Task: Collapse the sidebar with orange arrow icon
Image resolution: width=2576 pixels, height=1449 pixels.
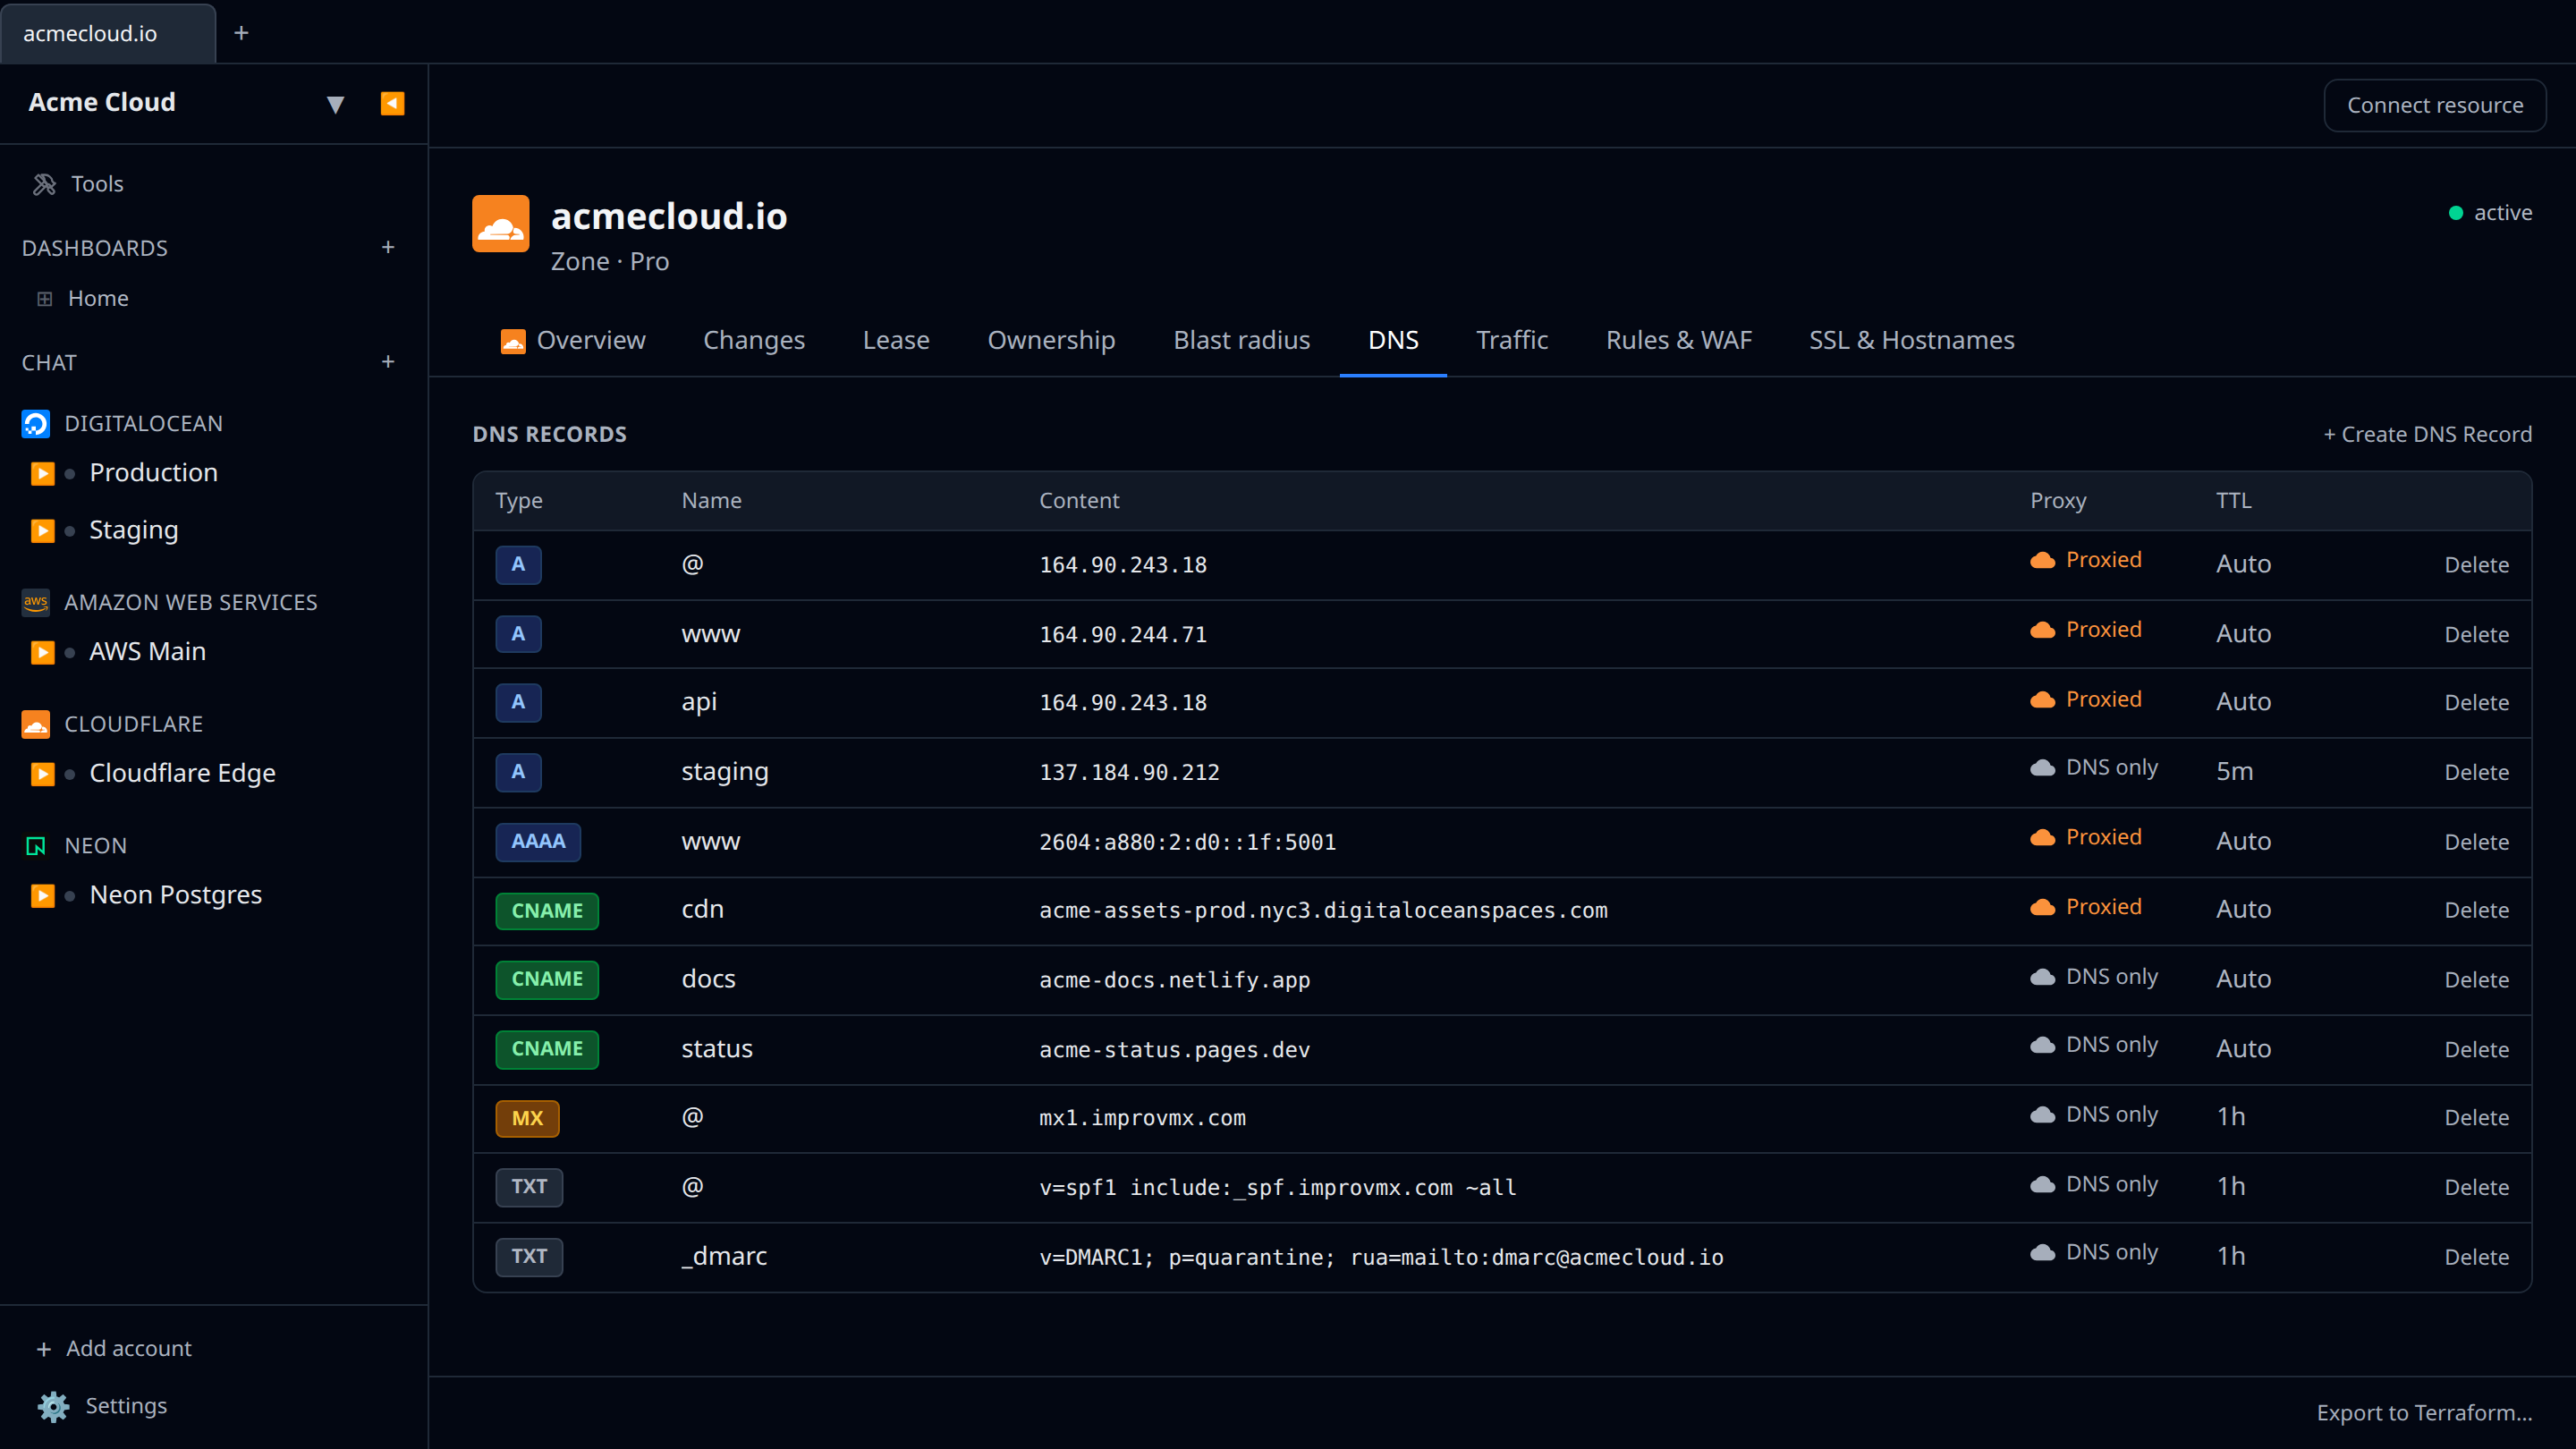Action: 392,104
